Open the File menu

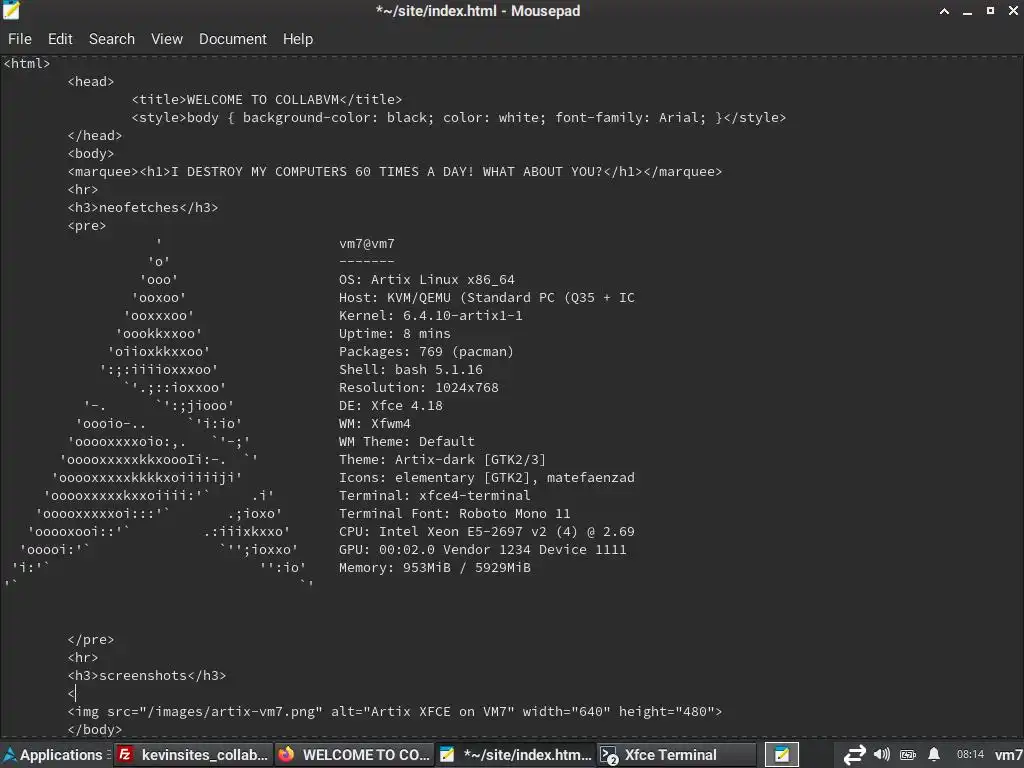tap(20, 39)
